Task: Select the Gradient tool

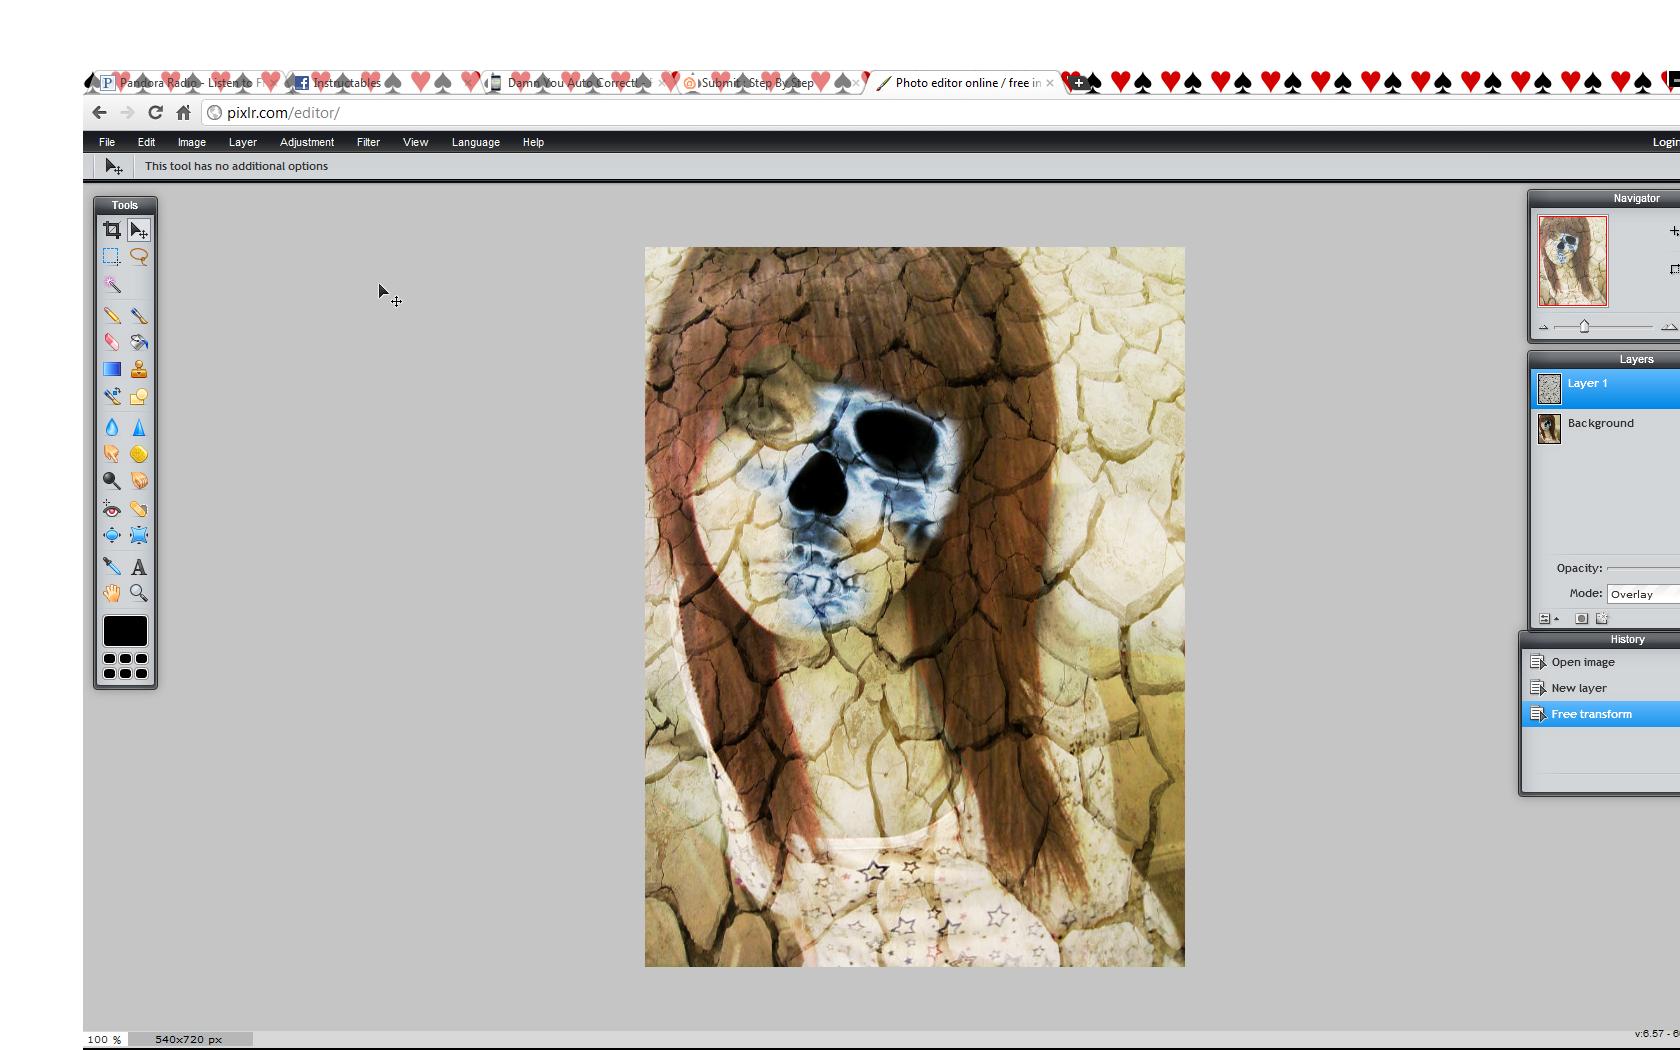Action: point(112,369)
